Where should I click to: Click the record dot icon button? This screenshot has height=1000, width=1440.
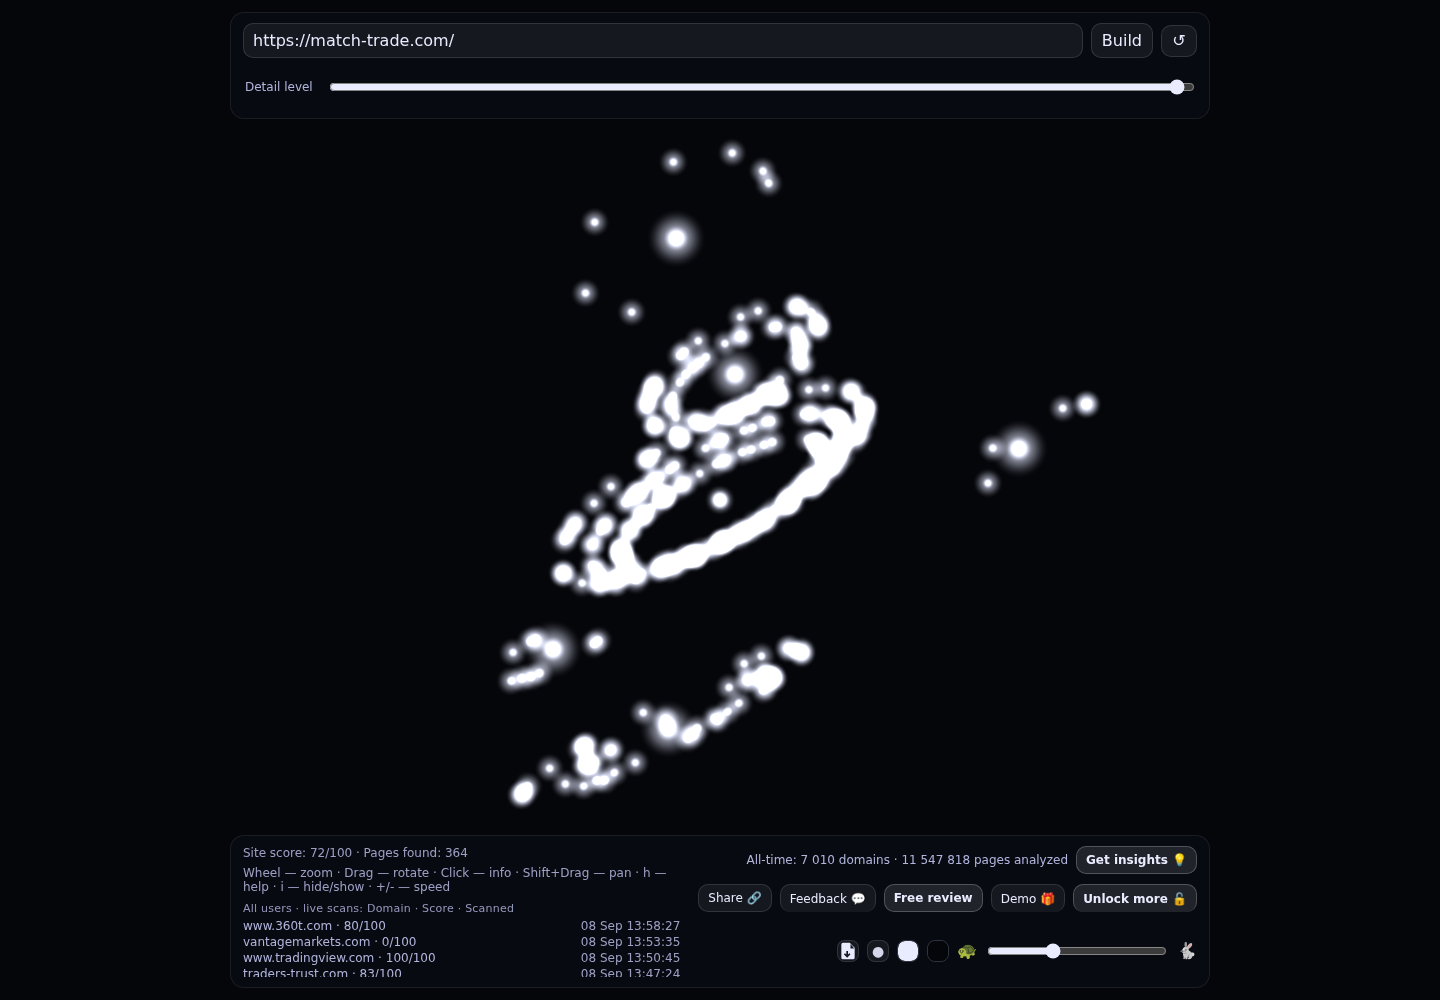pos(878,951)
